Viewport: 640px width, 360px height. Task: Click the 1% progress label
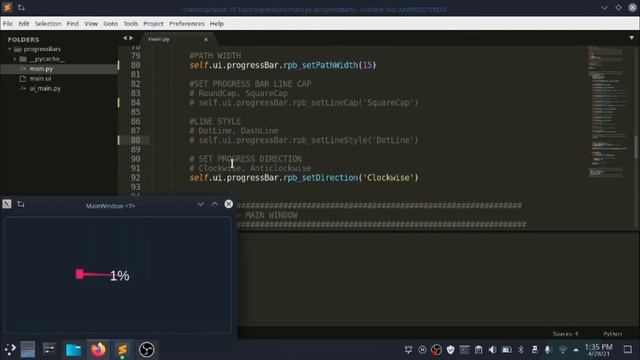[x=120, y=276]
